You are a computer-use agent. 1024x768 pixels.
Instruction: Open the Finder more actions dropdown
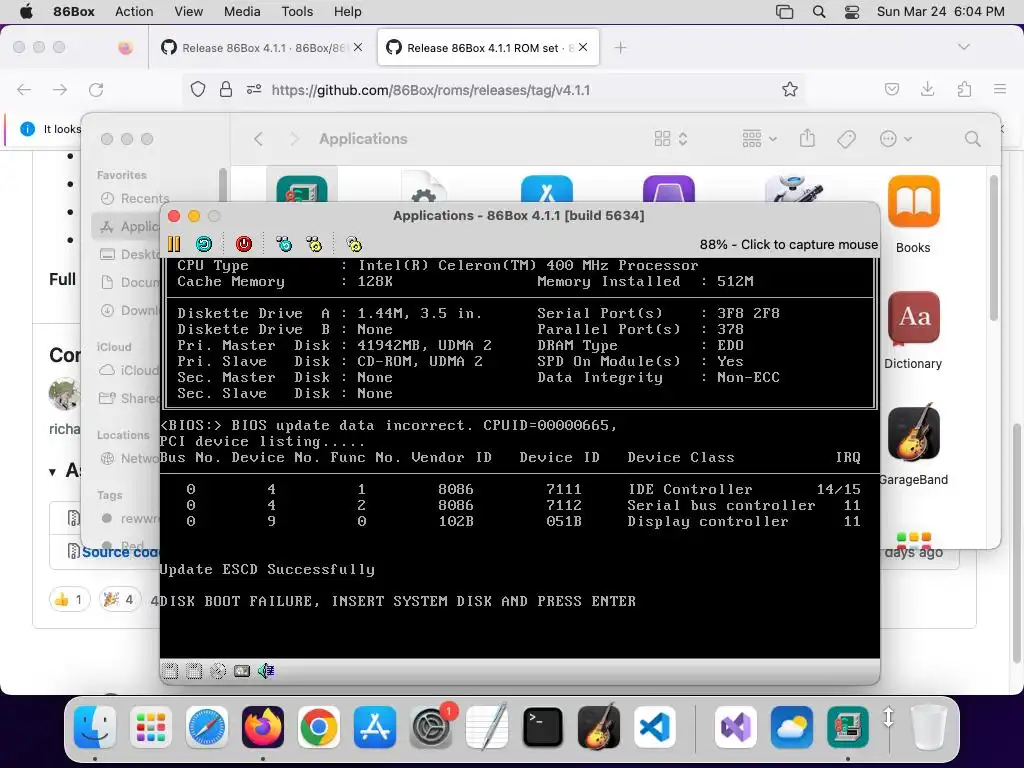(x=895, y=138)
